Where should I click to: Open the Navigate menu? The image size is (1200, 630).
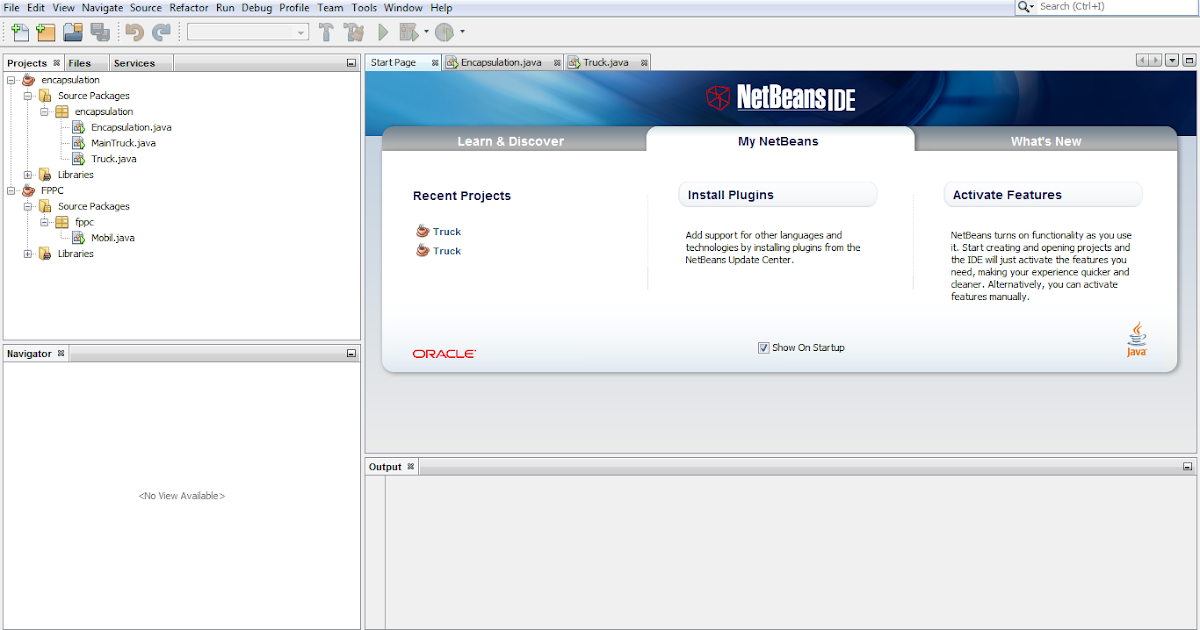(x=102, y=7)
